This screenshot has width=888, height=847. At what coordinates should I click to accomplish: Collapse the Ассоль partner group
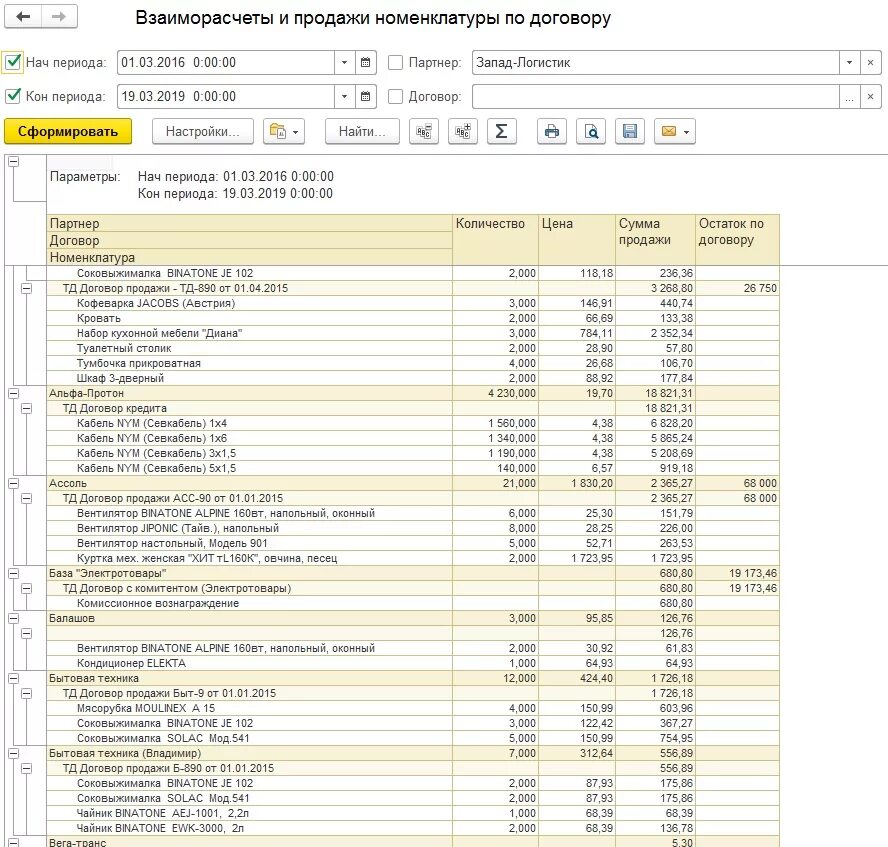click(13, 483)
